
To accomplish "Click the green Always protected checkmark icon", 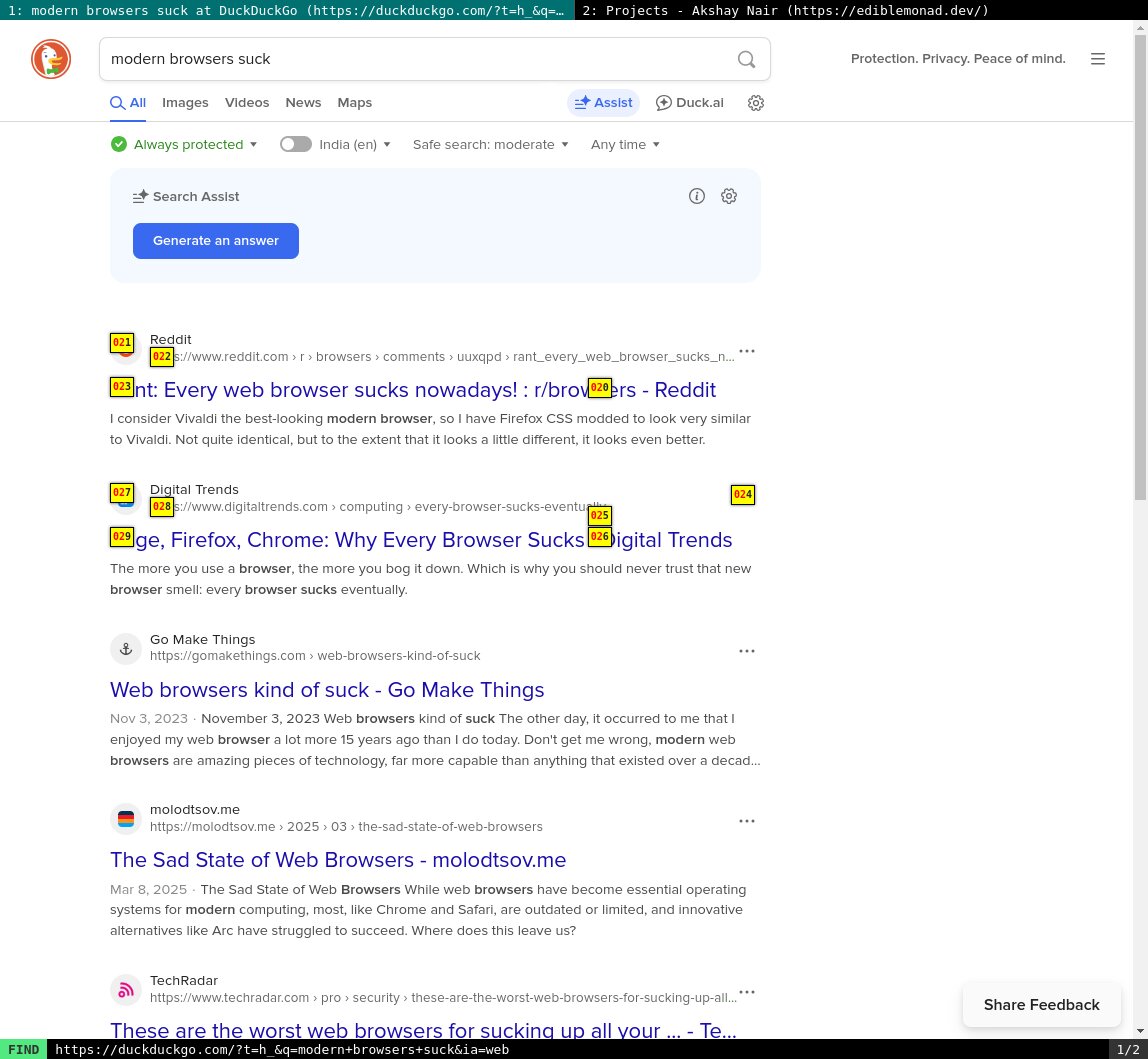I will [119, 144].
